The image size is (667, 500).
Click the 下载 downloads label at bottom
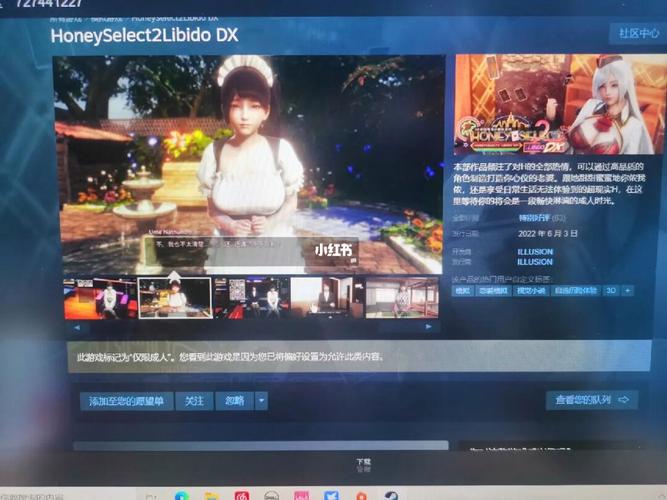[x=363, y=462]
